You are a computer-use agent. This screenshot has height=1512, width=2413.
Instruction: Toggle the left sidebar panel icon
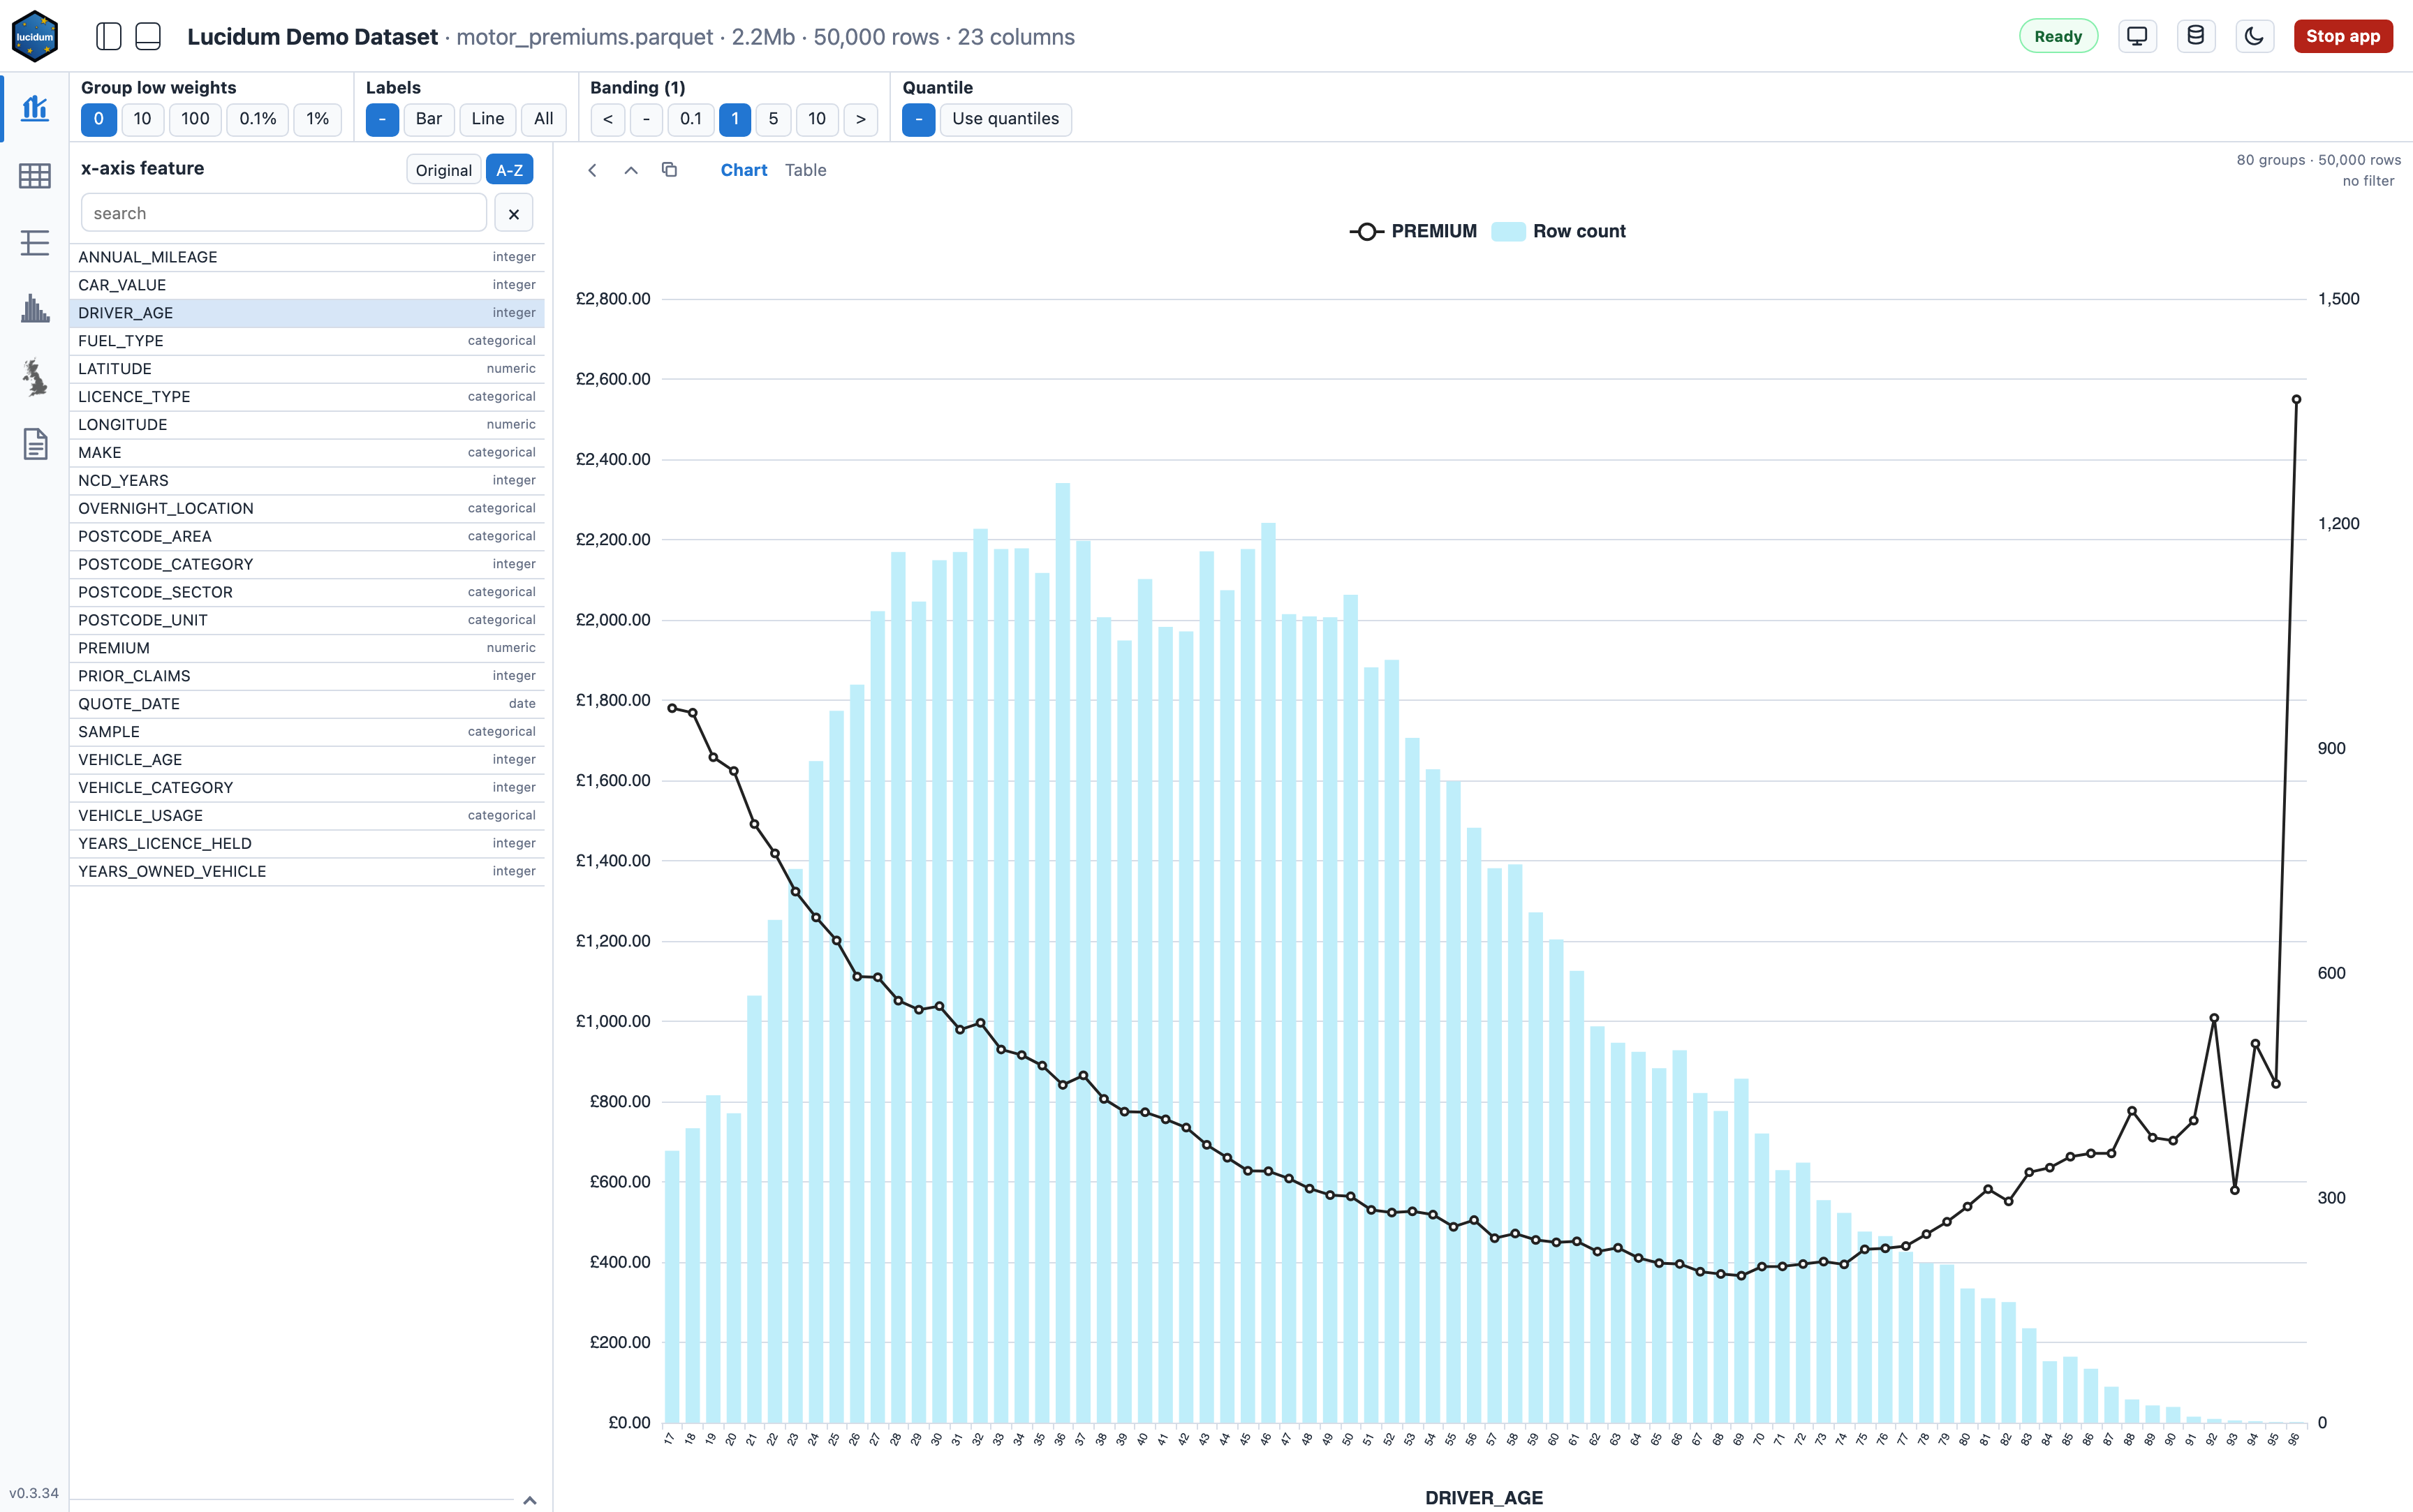tap(108, 37)
